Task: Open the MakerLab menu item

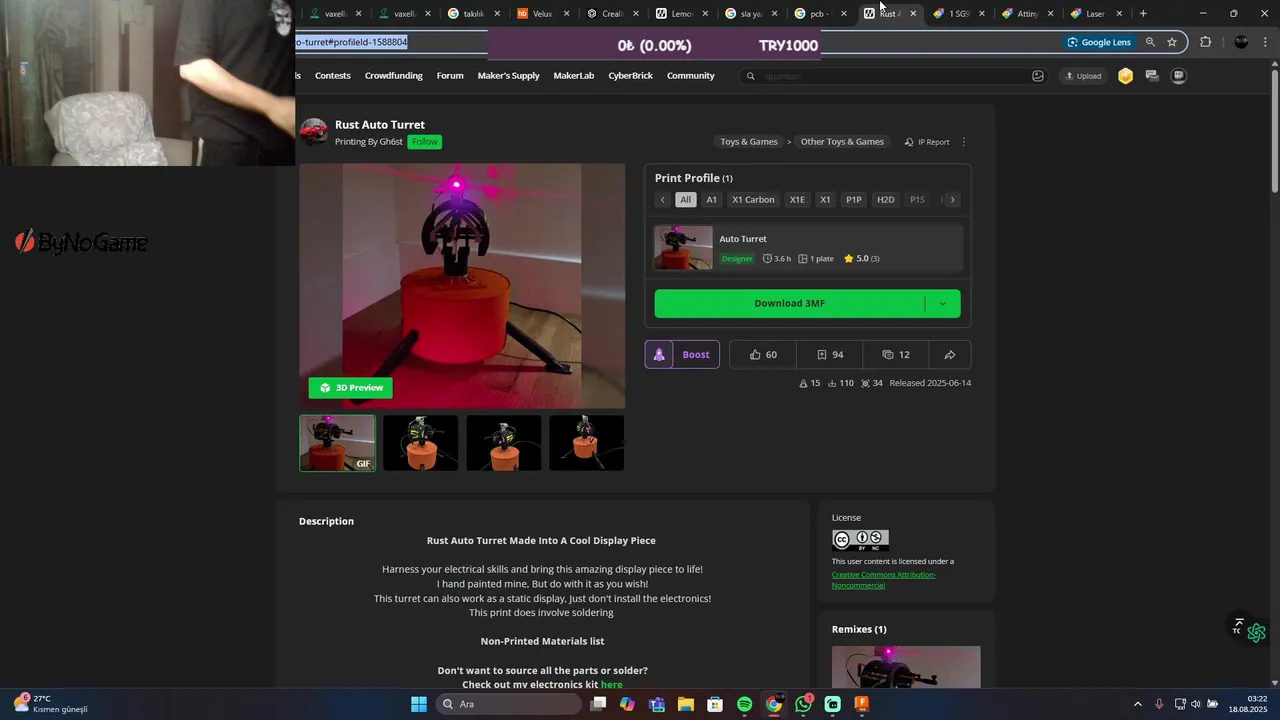Action: click(x=574, y=76)
